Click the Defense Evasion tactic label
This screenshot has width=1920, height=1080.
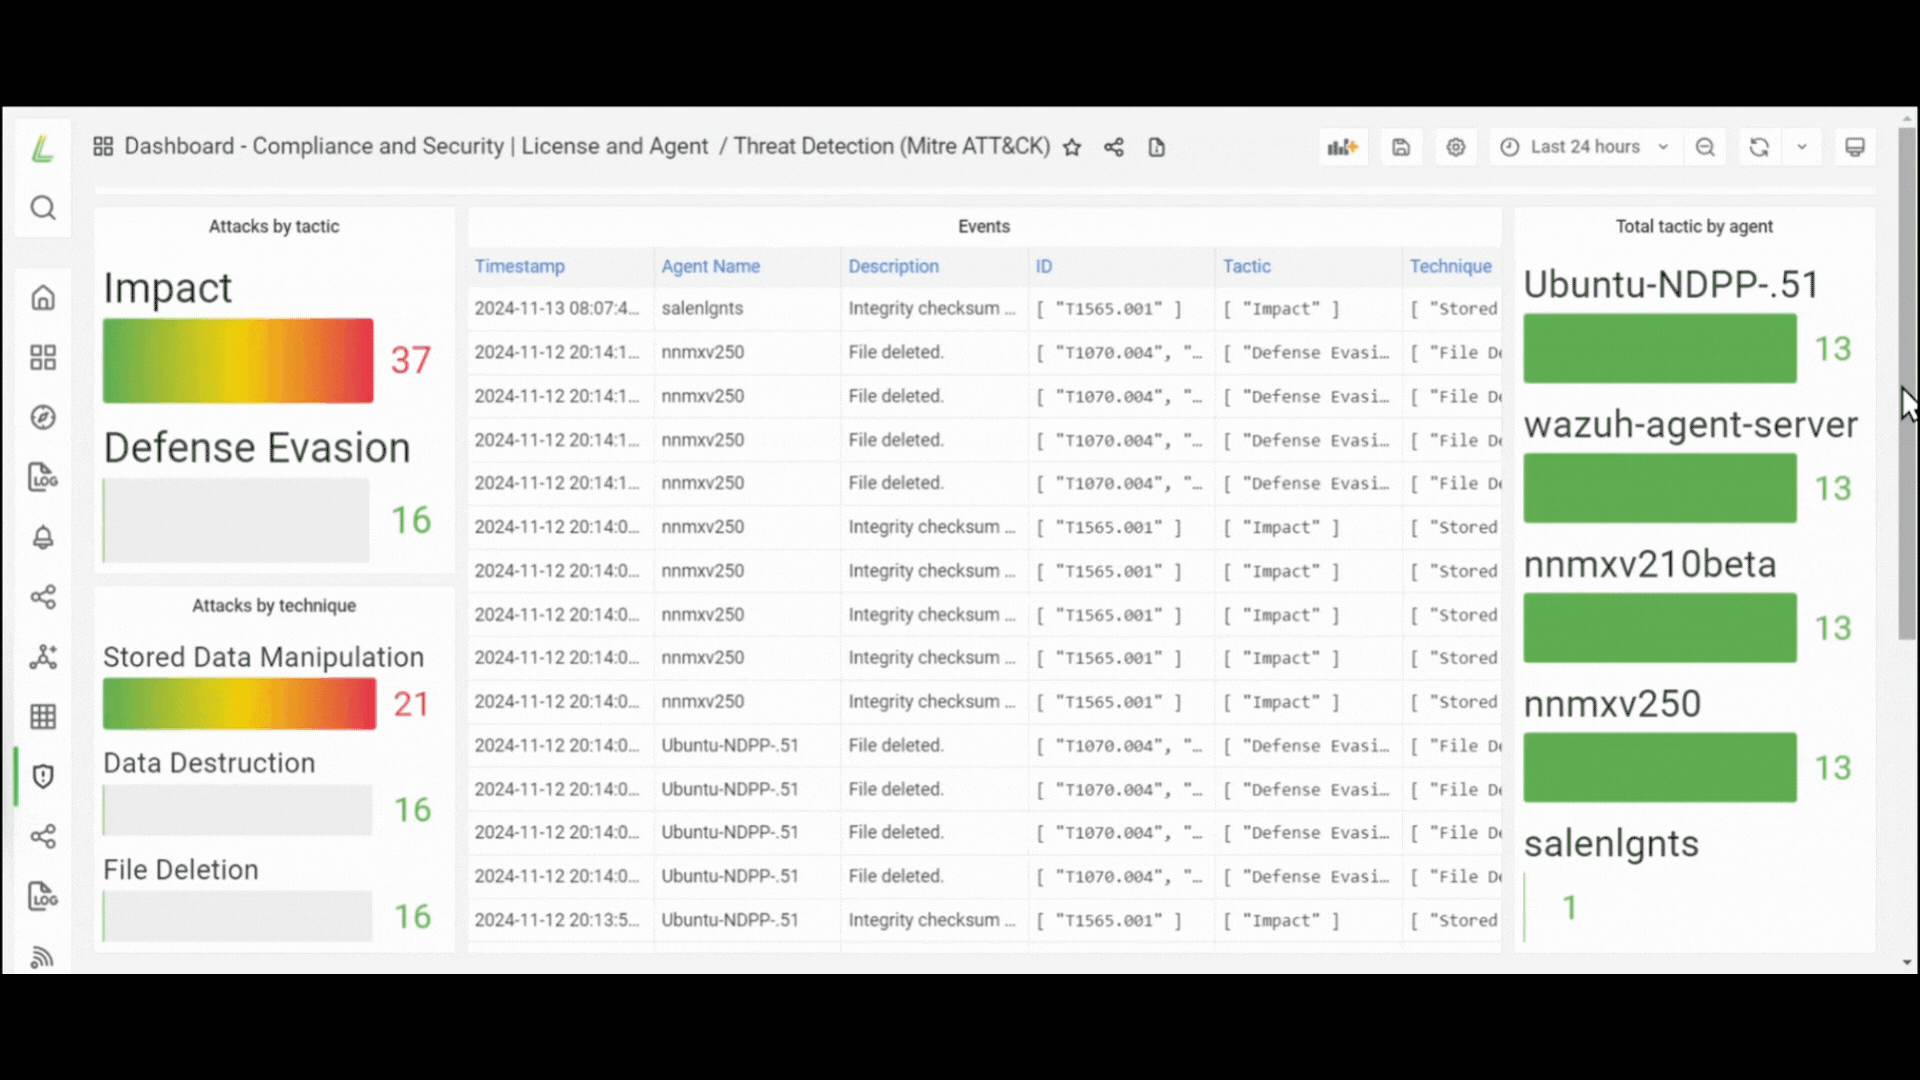[x=257, y=448]
